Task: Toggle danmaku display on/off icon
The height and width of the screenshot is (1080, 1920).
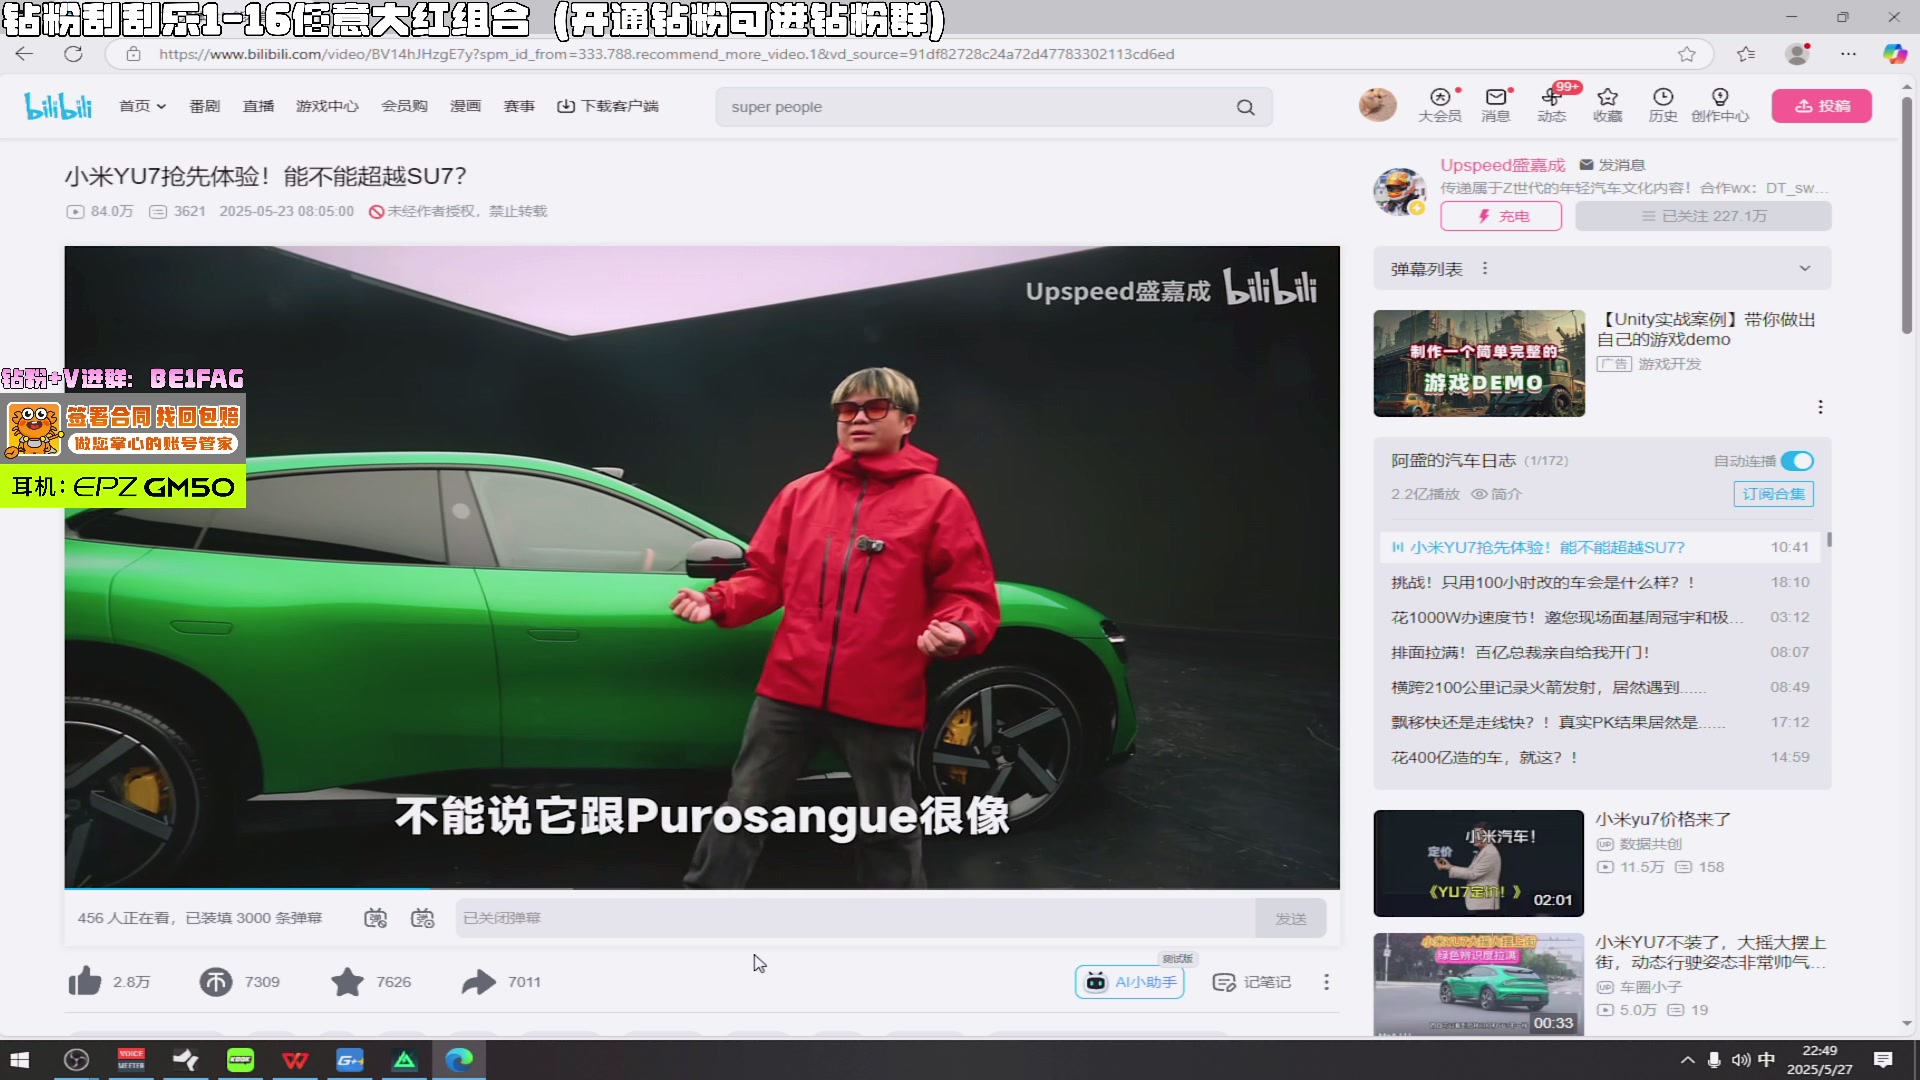Action: click(375, 918)
